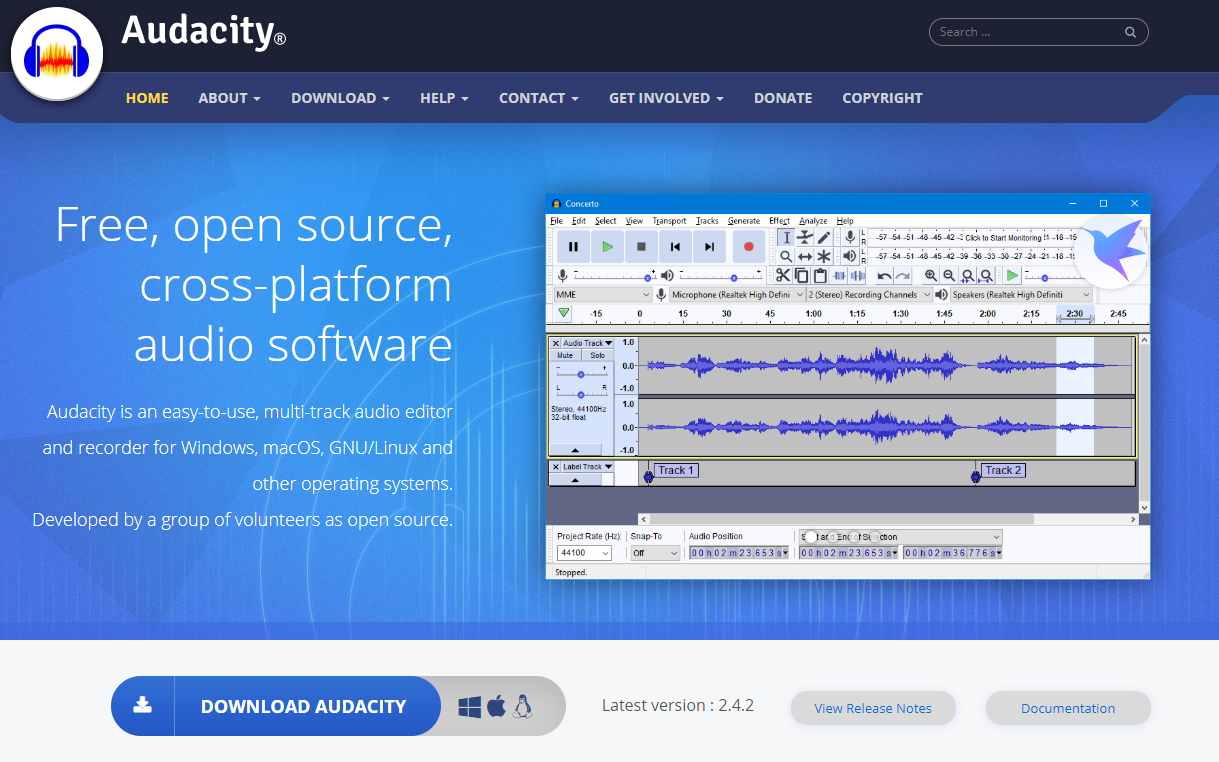Open the Transport menu
Image resolution: width=1219 pixels, height=762 pixels.
pyautogui.click(x=669, y=221)
